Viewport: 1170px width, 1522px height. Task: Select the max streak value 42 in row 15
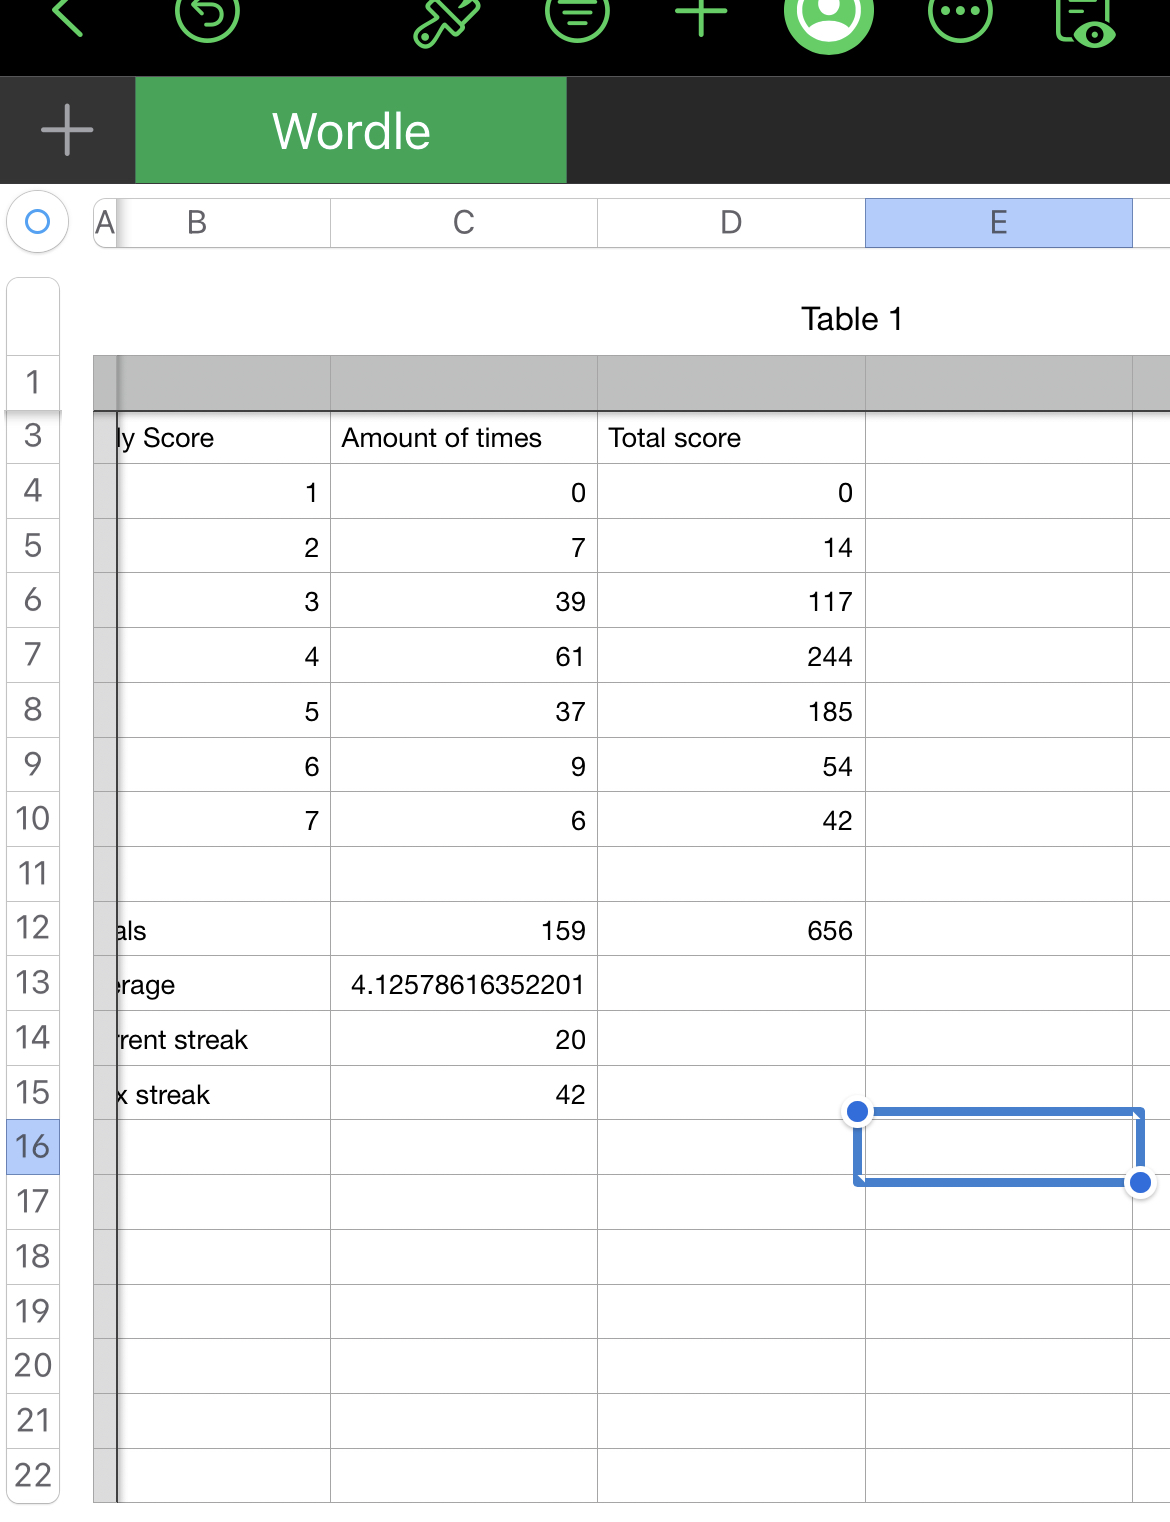[464, 1093]
